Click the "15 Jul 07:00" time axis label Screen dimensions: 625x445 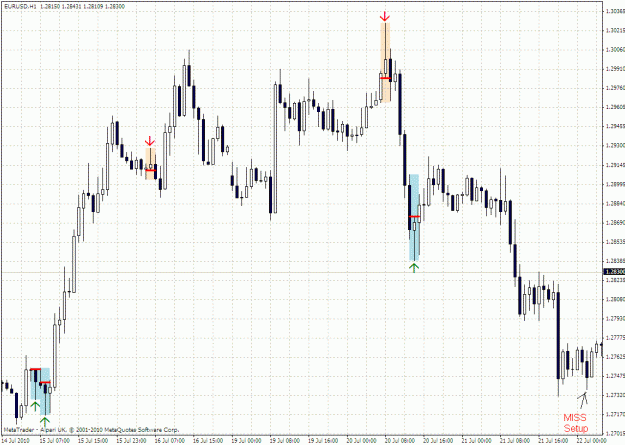[55, 441]
